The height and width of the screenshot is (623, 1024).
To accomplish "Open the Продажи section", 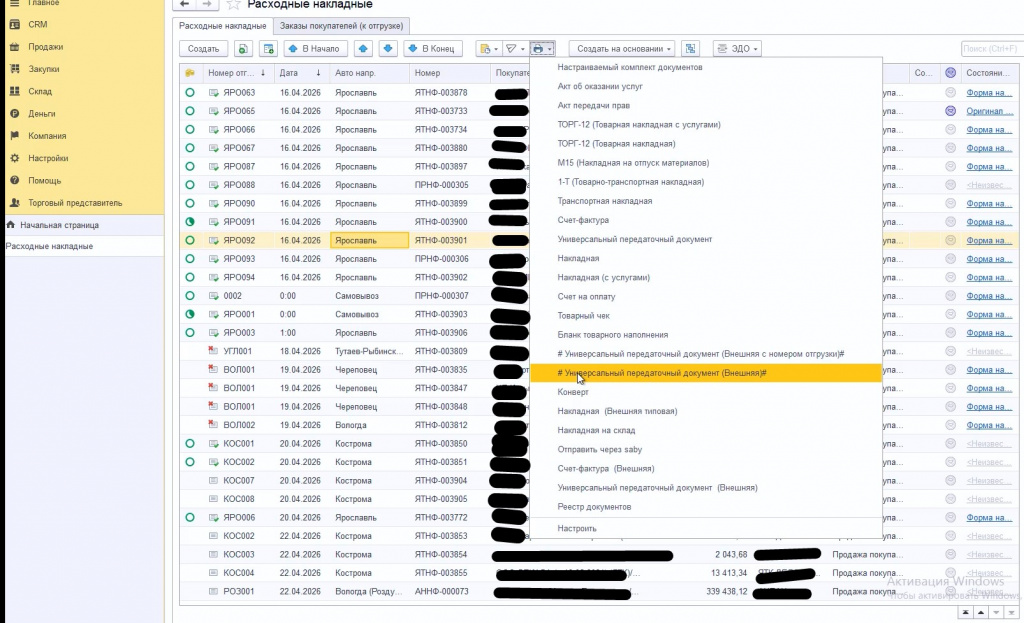I will [x=46, y=46].
